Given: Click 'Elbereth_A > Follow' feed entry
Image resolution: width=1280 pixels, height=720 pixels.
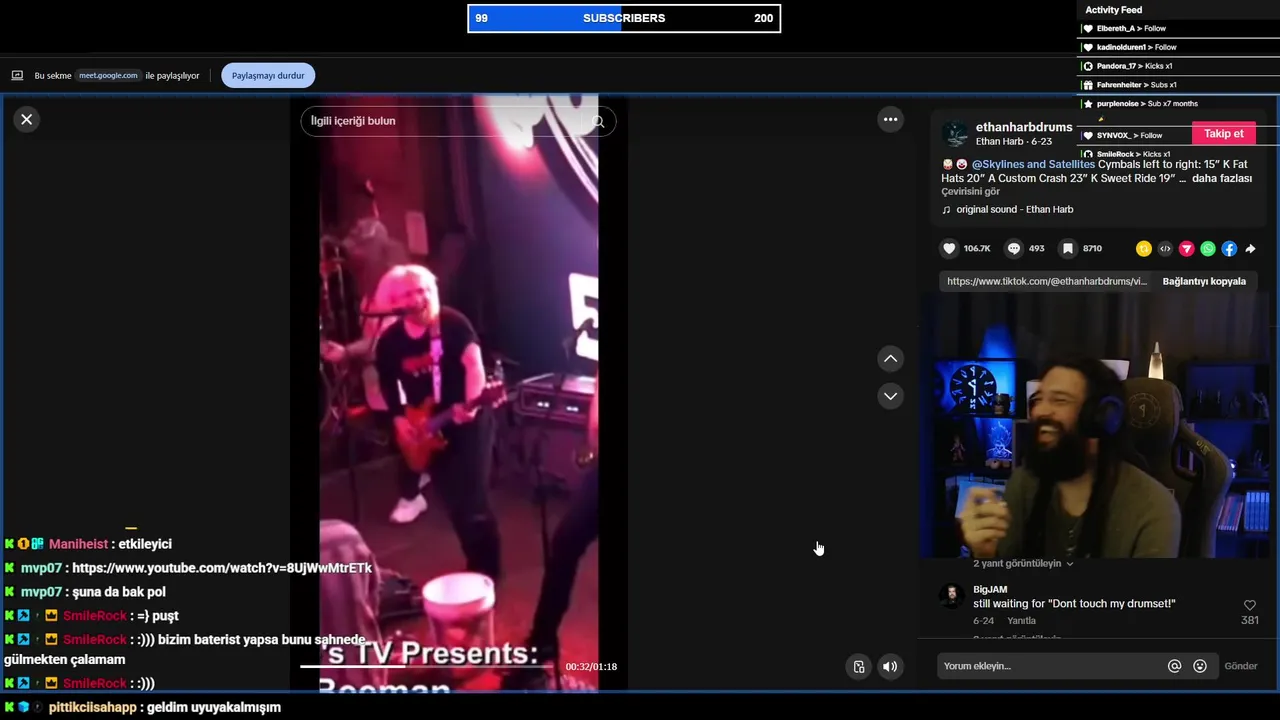Looking at the screenshot, I should point(1131,29).
